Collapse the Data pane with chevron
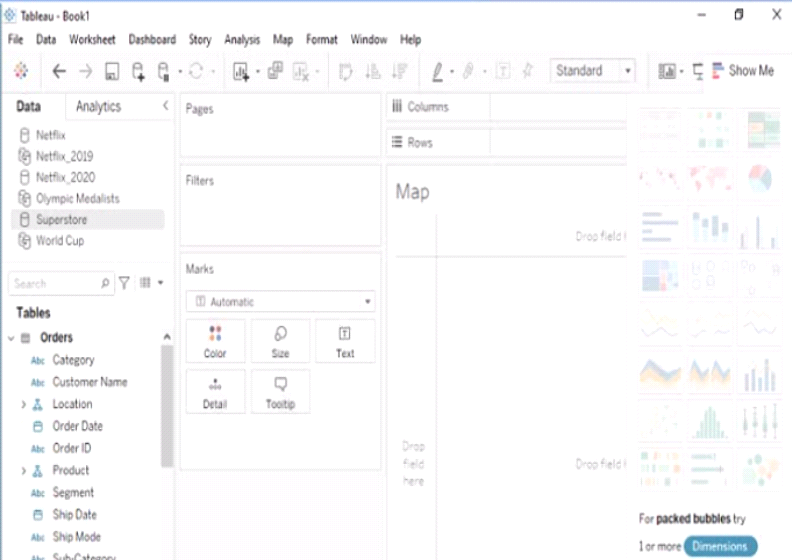792x560 pixels. [x=166, y=106]
